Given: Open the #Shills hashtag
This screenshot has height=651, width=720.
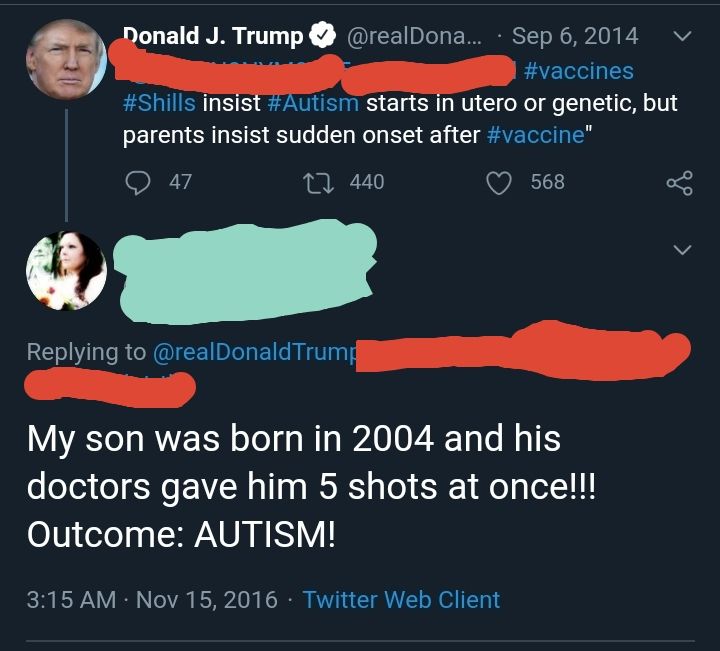Looking at the screenshot, I should coord(159,103).
